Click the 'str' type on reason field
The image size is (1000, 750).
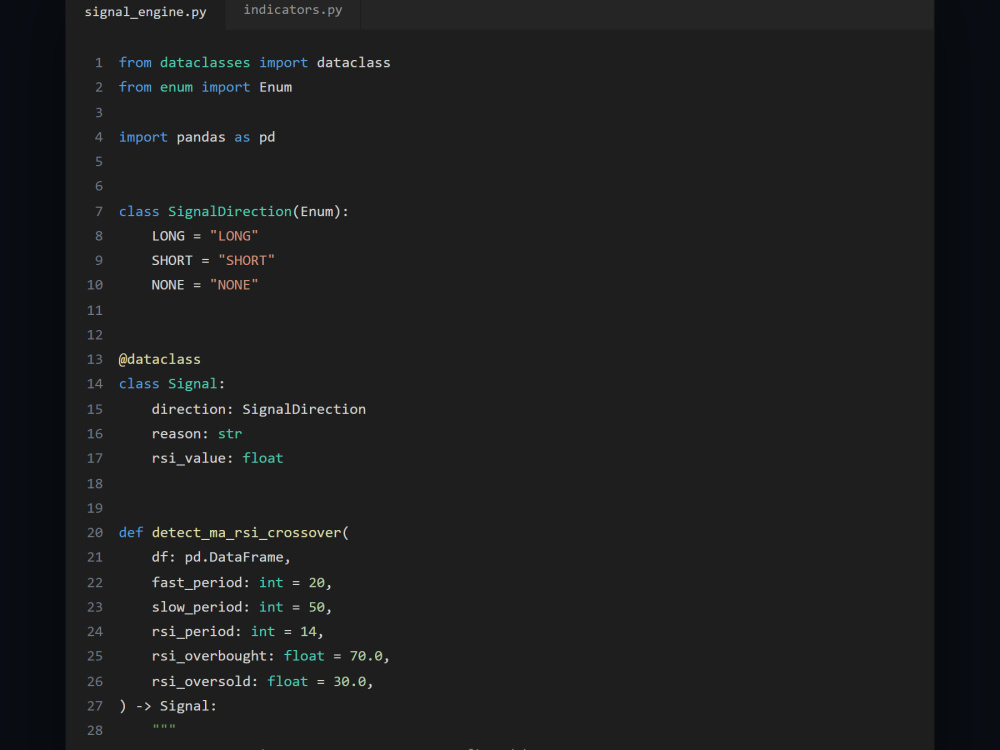click(230, 434)
